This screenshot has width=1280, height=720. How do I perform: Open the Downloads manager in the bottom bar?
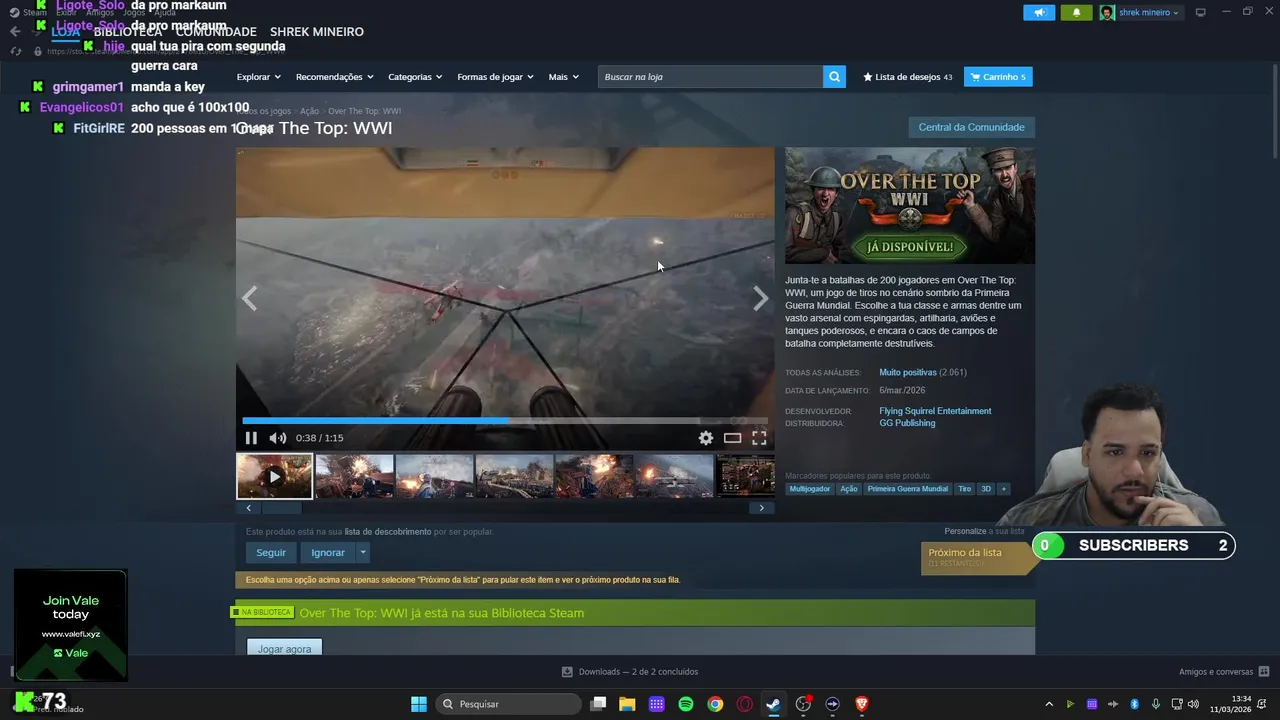(x=630, y=672)
